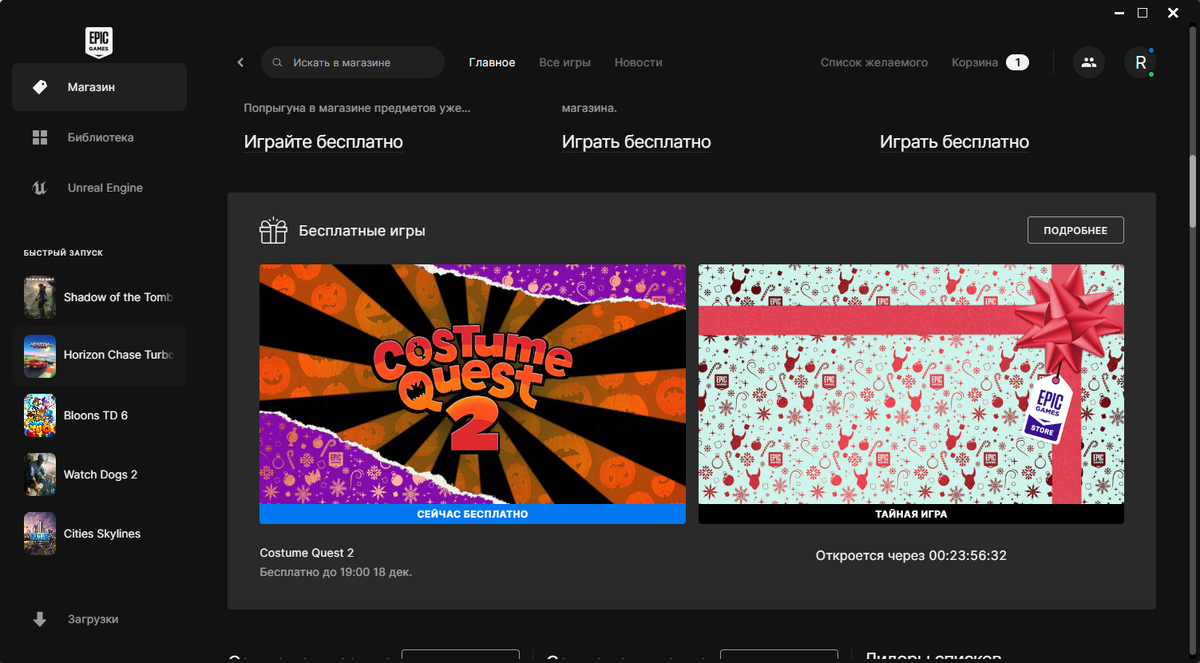
Task: Focus the store search field
Action: point(353,62)
